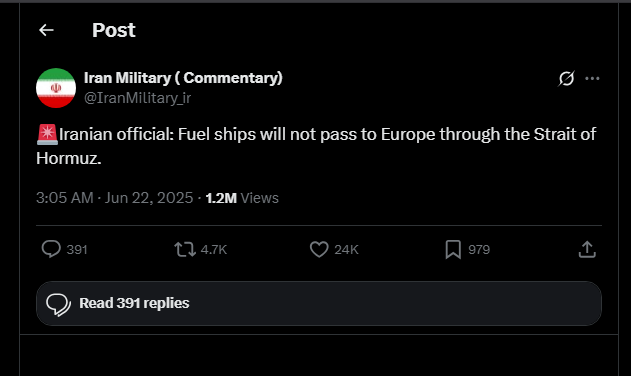Repost using the retweet arrows icon

point(185,249)
